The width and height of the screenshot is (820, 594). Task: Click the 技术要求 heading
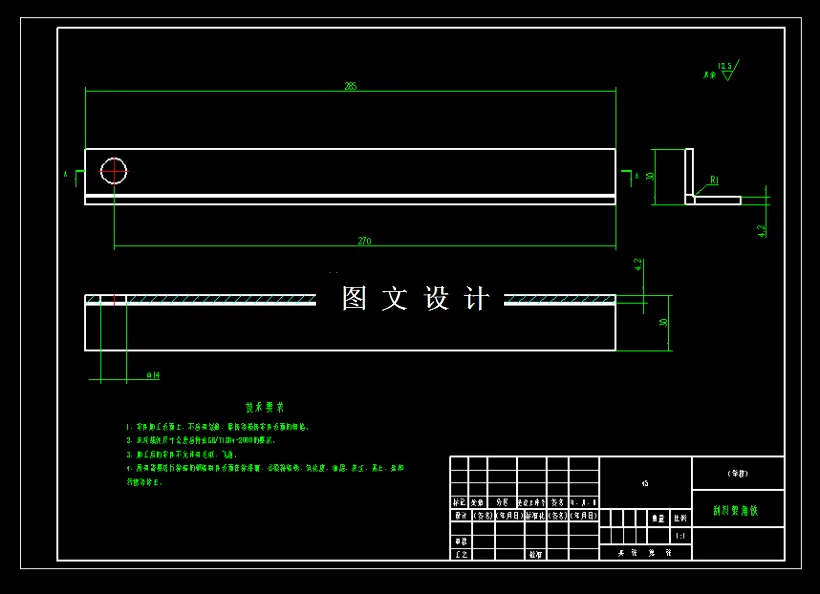265,407
